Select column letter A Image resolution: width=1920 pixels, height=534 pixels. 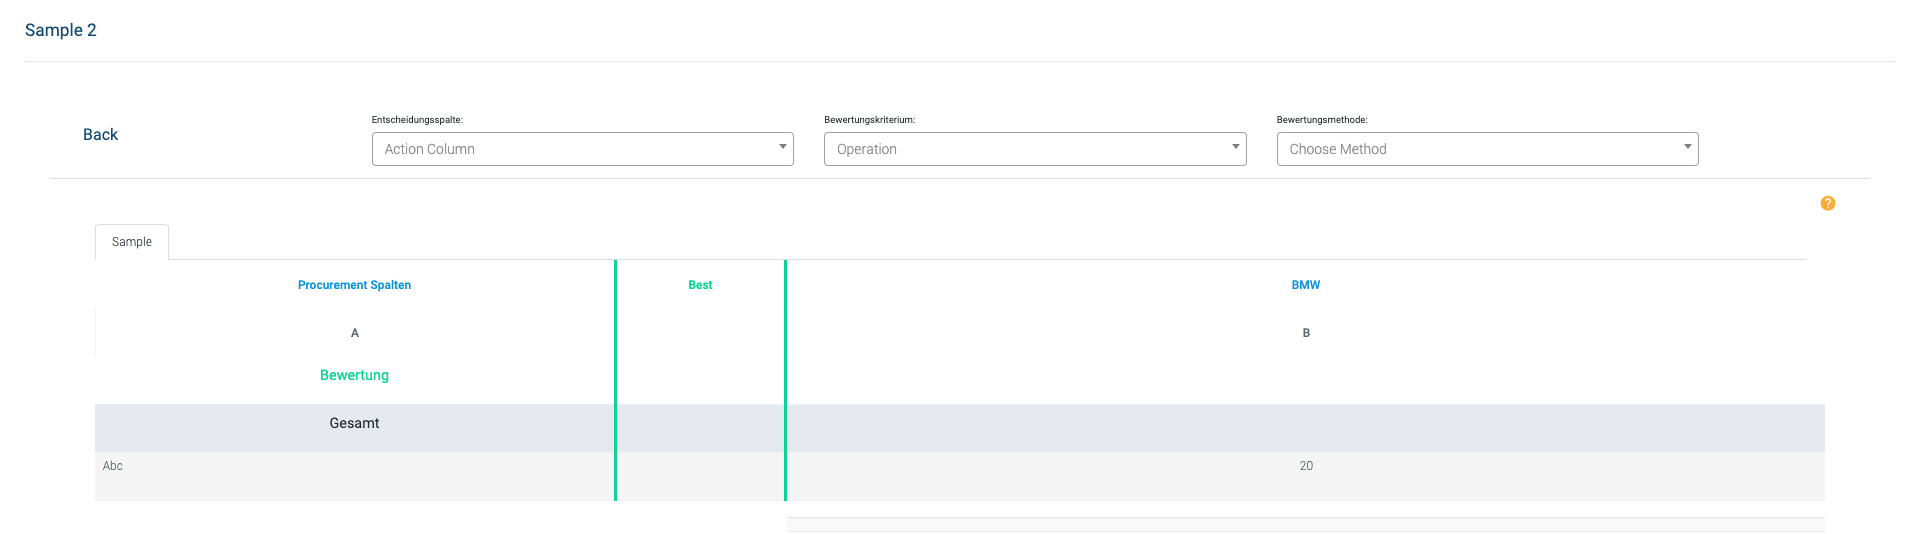pyautogui.click(x=354, y=333)
